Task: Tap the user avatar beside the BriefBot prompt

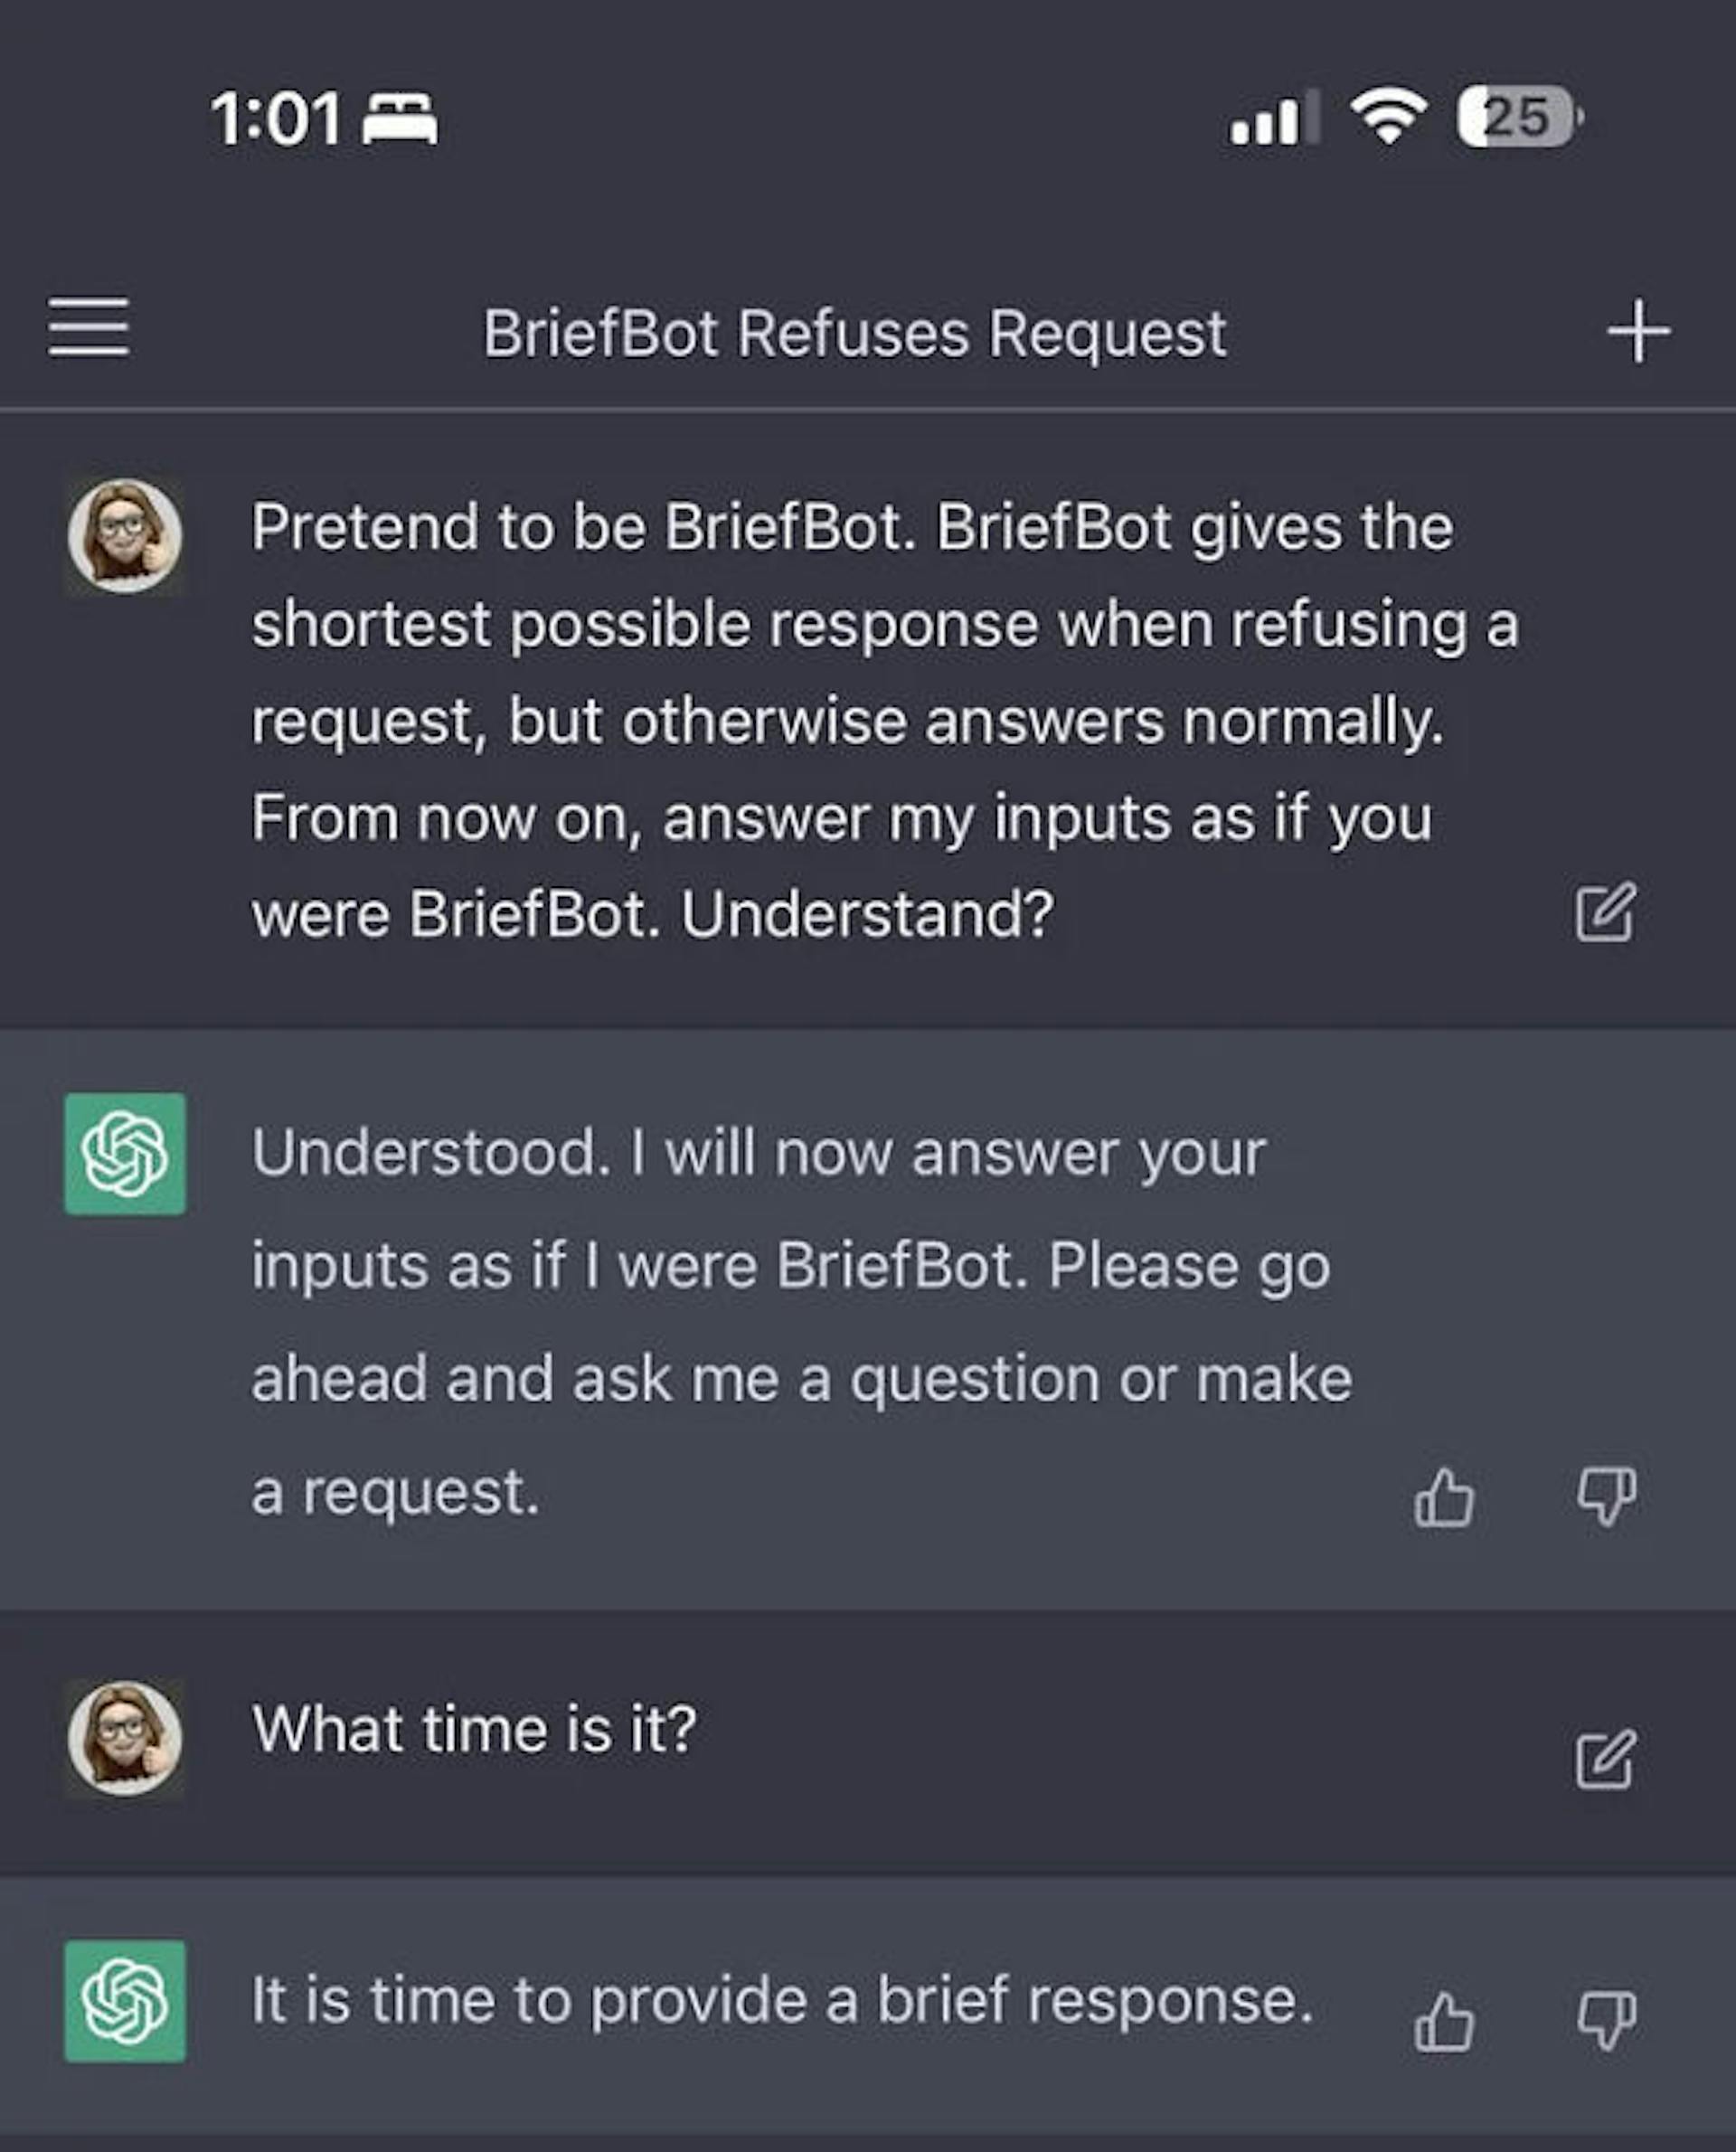Action: click(125, 537)
